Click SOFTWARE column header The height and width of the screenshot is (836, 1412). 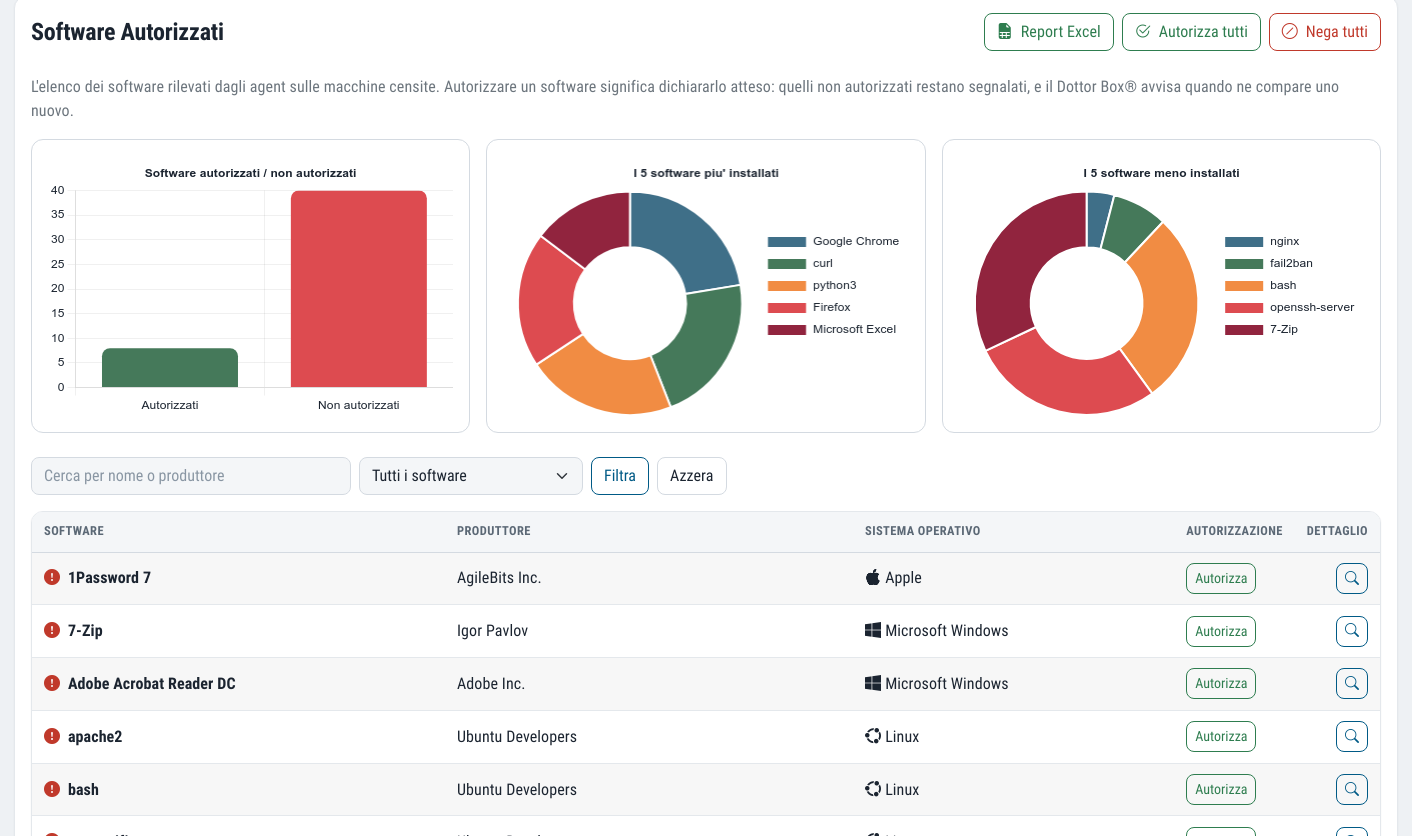(74, 531)
